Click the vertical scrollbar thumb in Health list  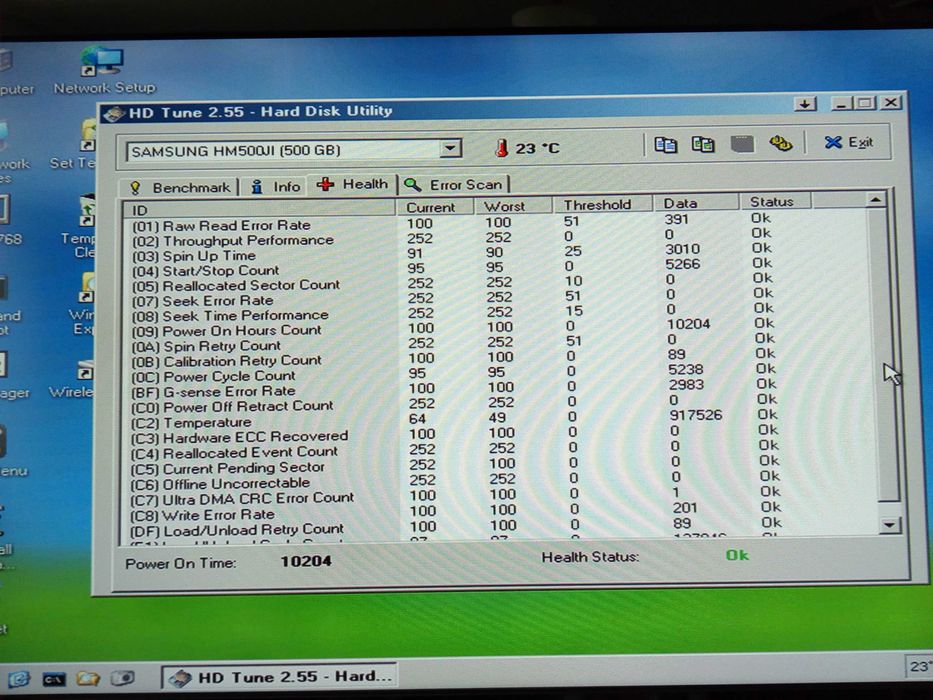tap(883, 354)
